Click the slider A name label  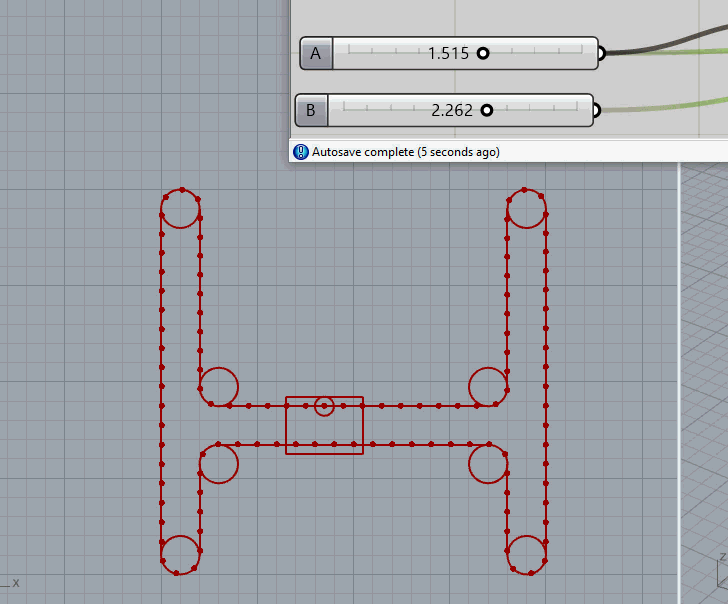tap(316, 54)
